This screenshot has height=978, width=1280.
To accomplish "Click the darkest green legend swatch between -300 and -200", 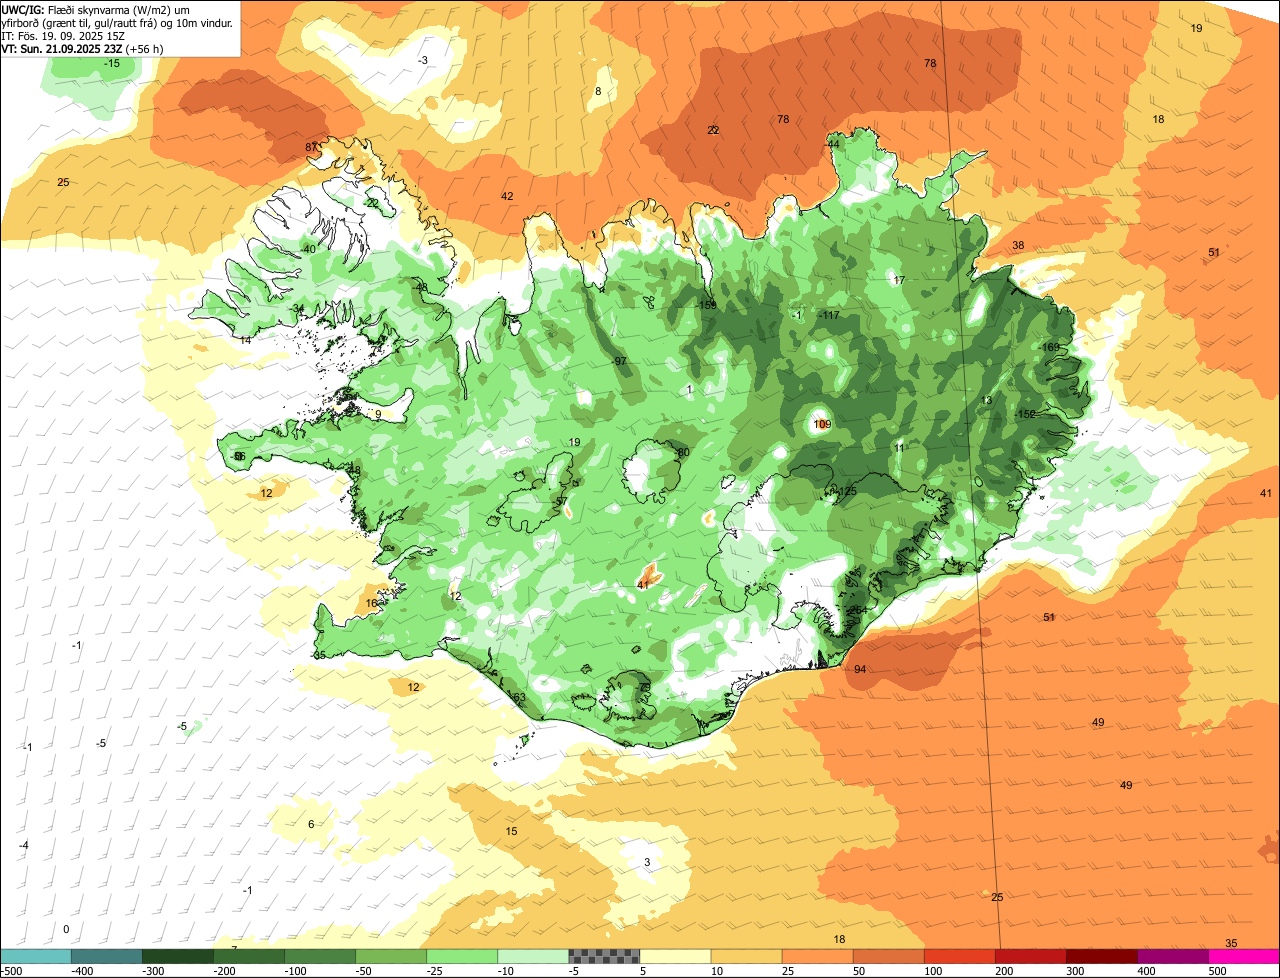I will pos(178,956).
